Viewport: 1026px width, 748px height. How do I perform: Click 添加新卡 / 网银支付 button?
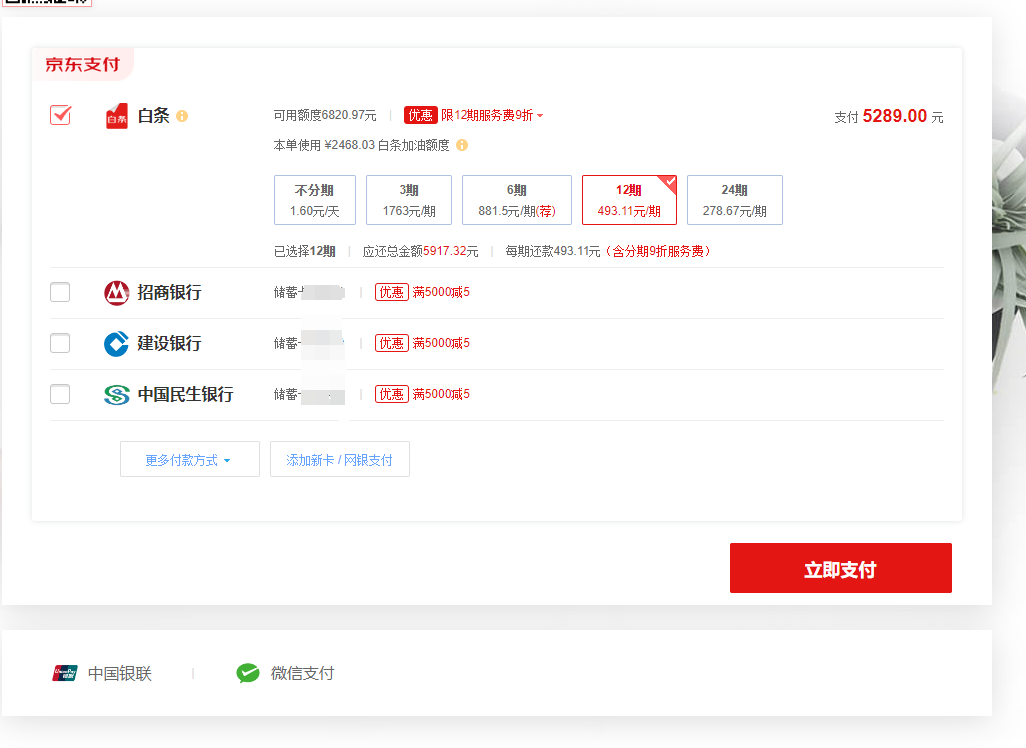click(340, 459)
